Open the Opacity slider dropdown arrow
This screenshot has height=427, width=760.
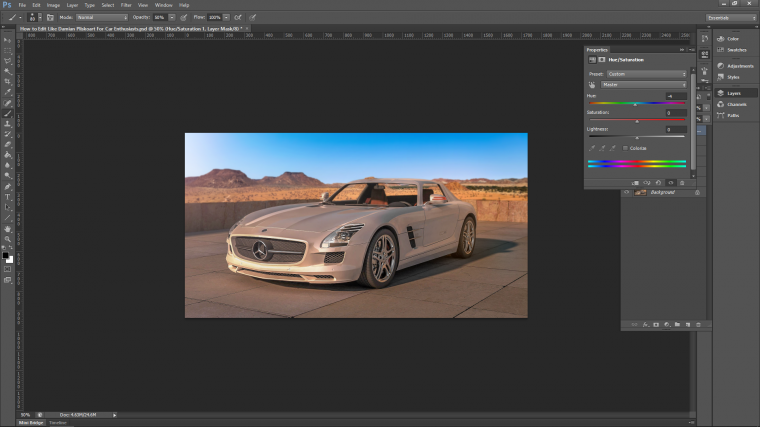click(x=172, y=17)
